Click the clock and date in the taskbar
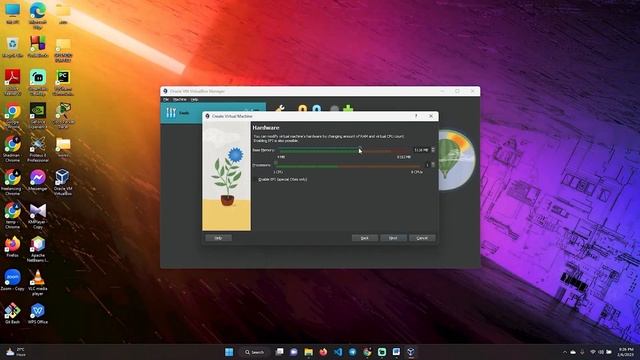Viewport: 640px width, 360px height. coord(626,352)
